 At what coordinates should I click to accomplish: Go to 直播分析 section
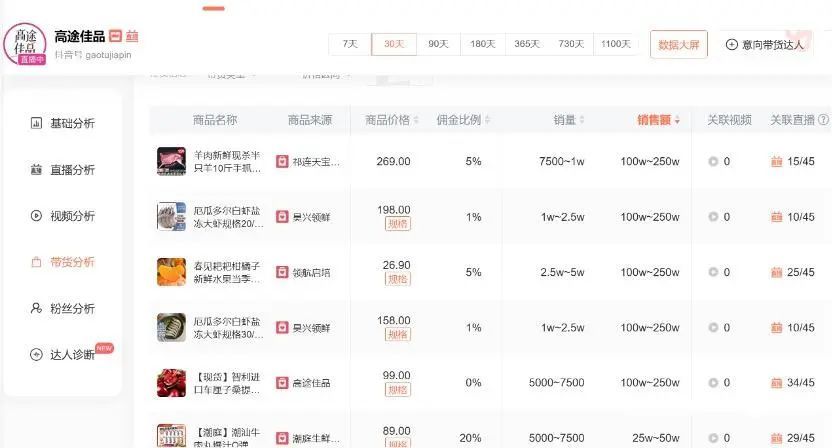click(x=72, y=170)
